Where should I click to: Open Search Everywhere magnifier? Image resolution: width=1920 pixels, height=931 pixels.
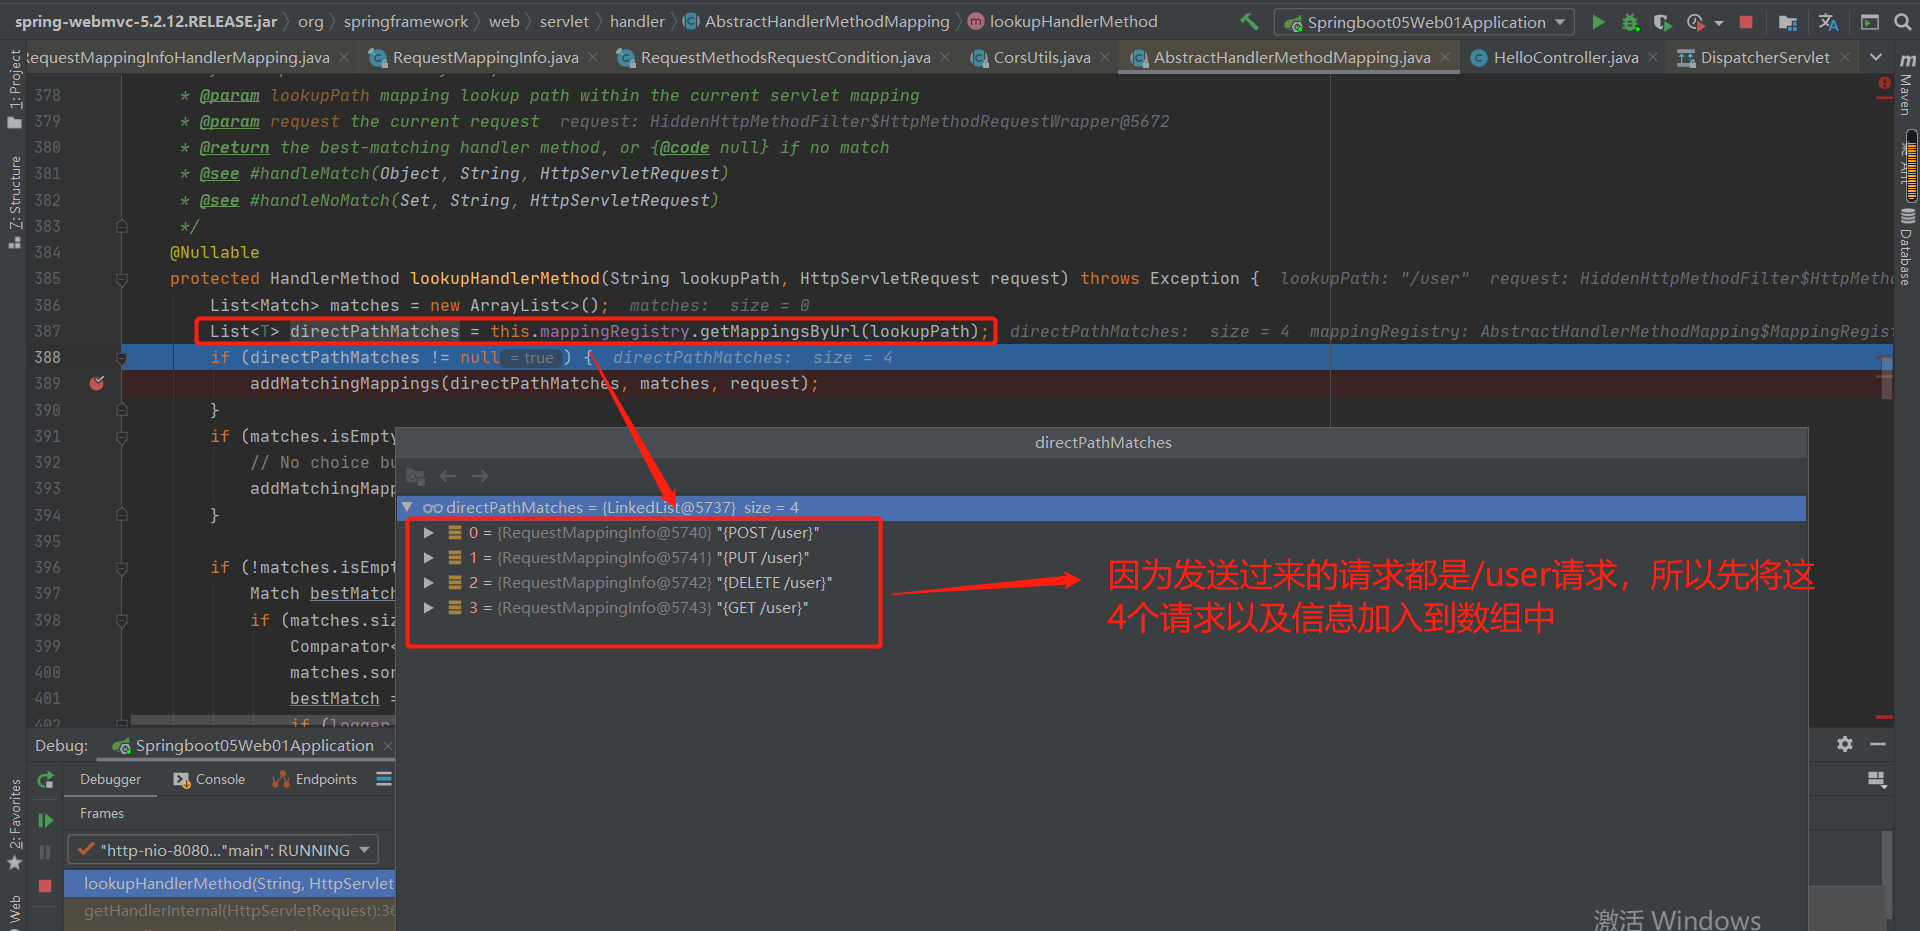tap(1902, 22)
